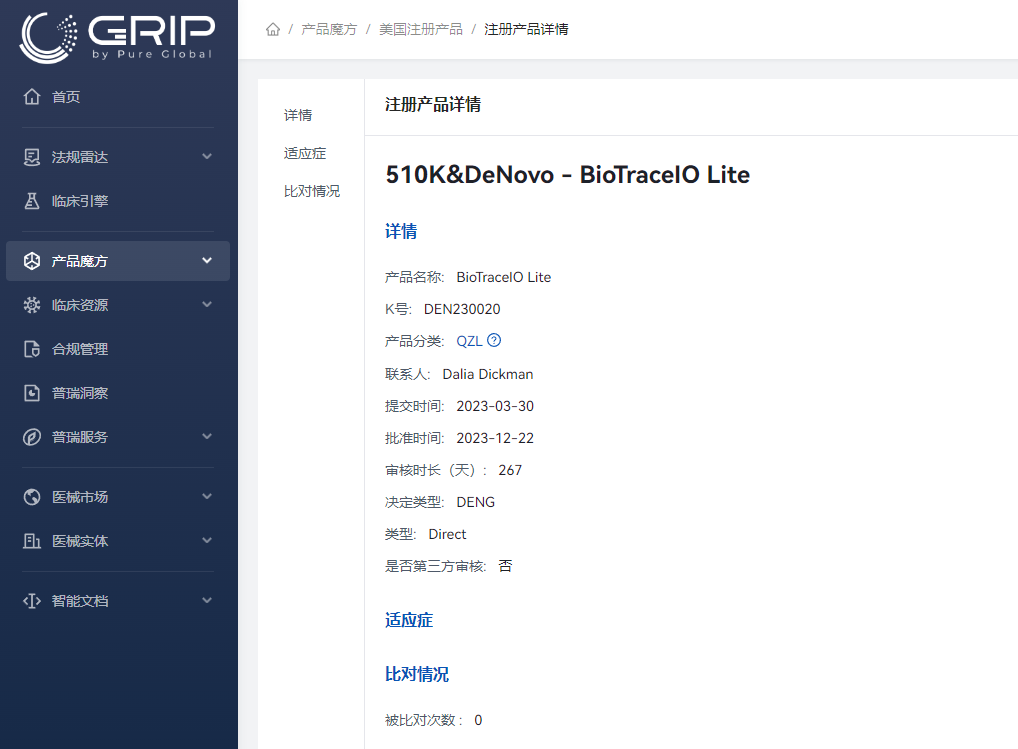1018x749 pixels.
Task: Click contact name Dalia Dickman
Action: pyautogui.click(x=488, y=374)
